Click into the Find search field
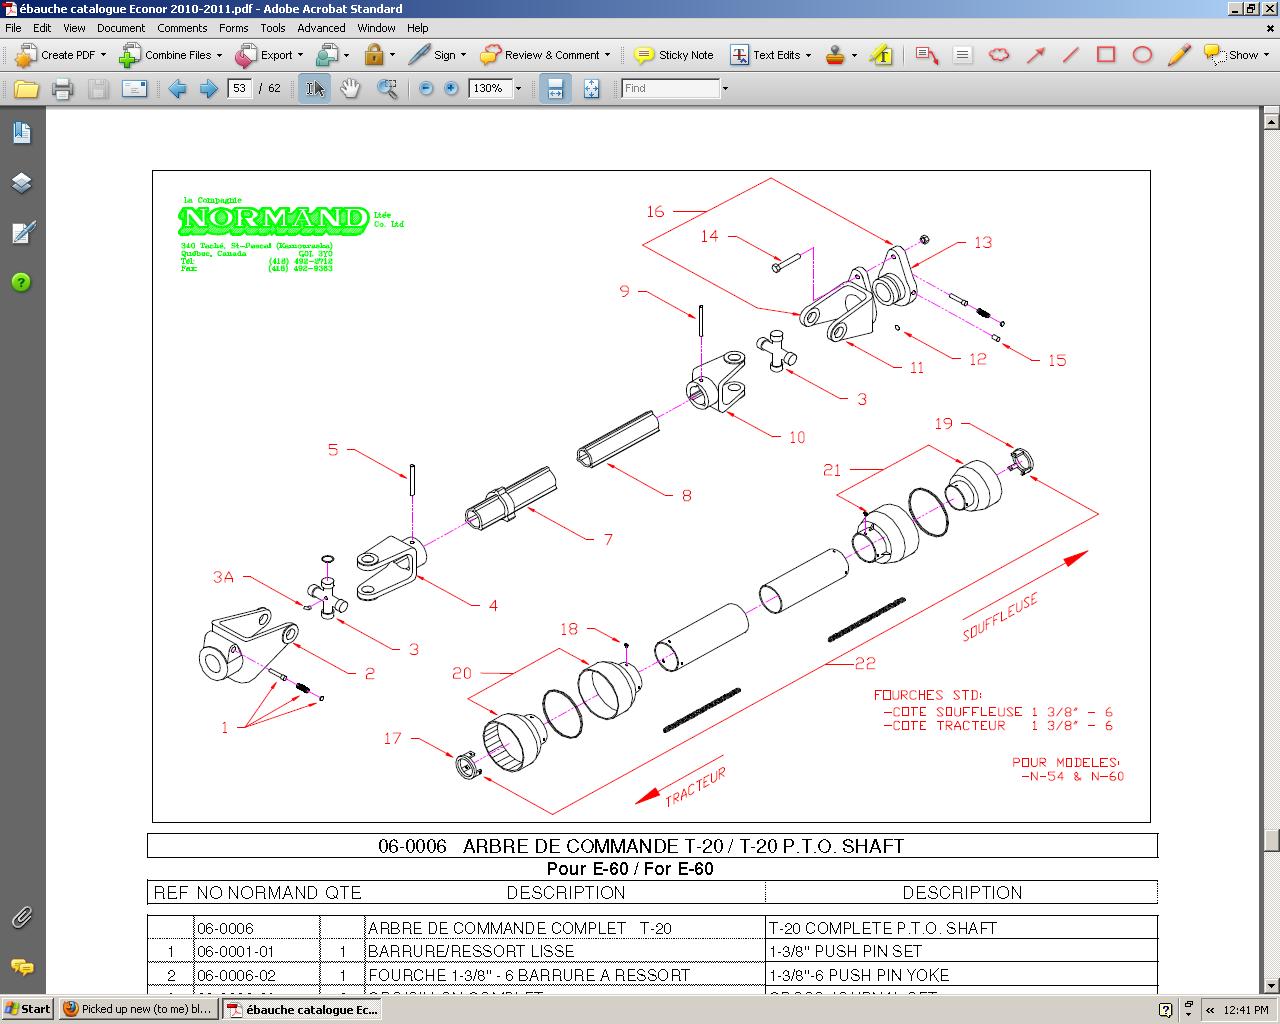This screenshot has width=1280, height=1024. point(670,89)
